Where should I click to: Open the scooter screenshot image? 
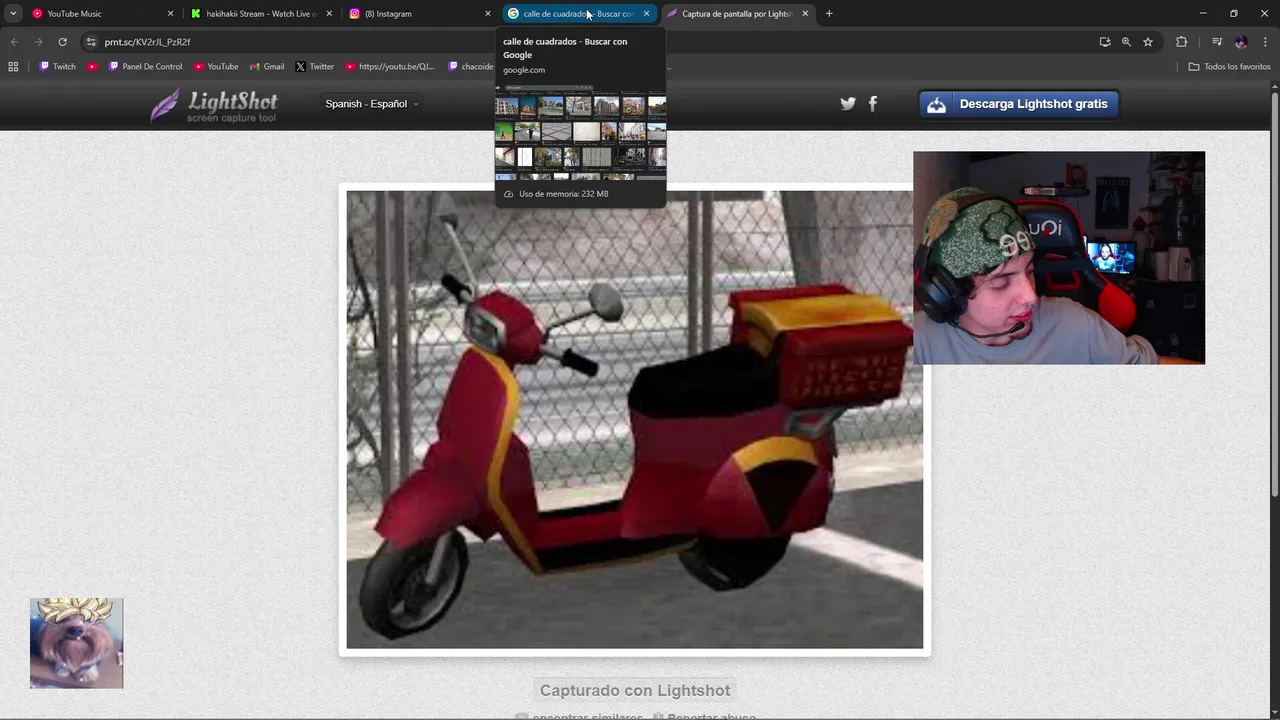pos(634,420)
